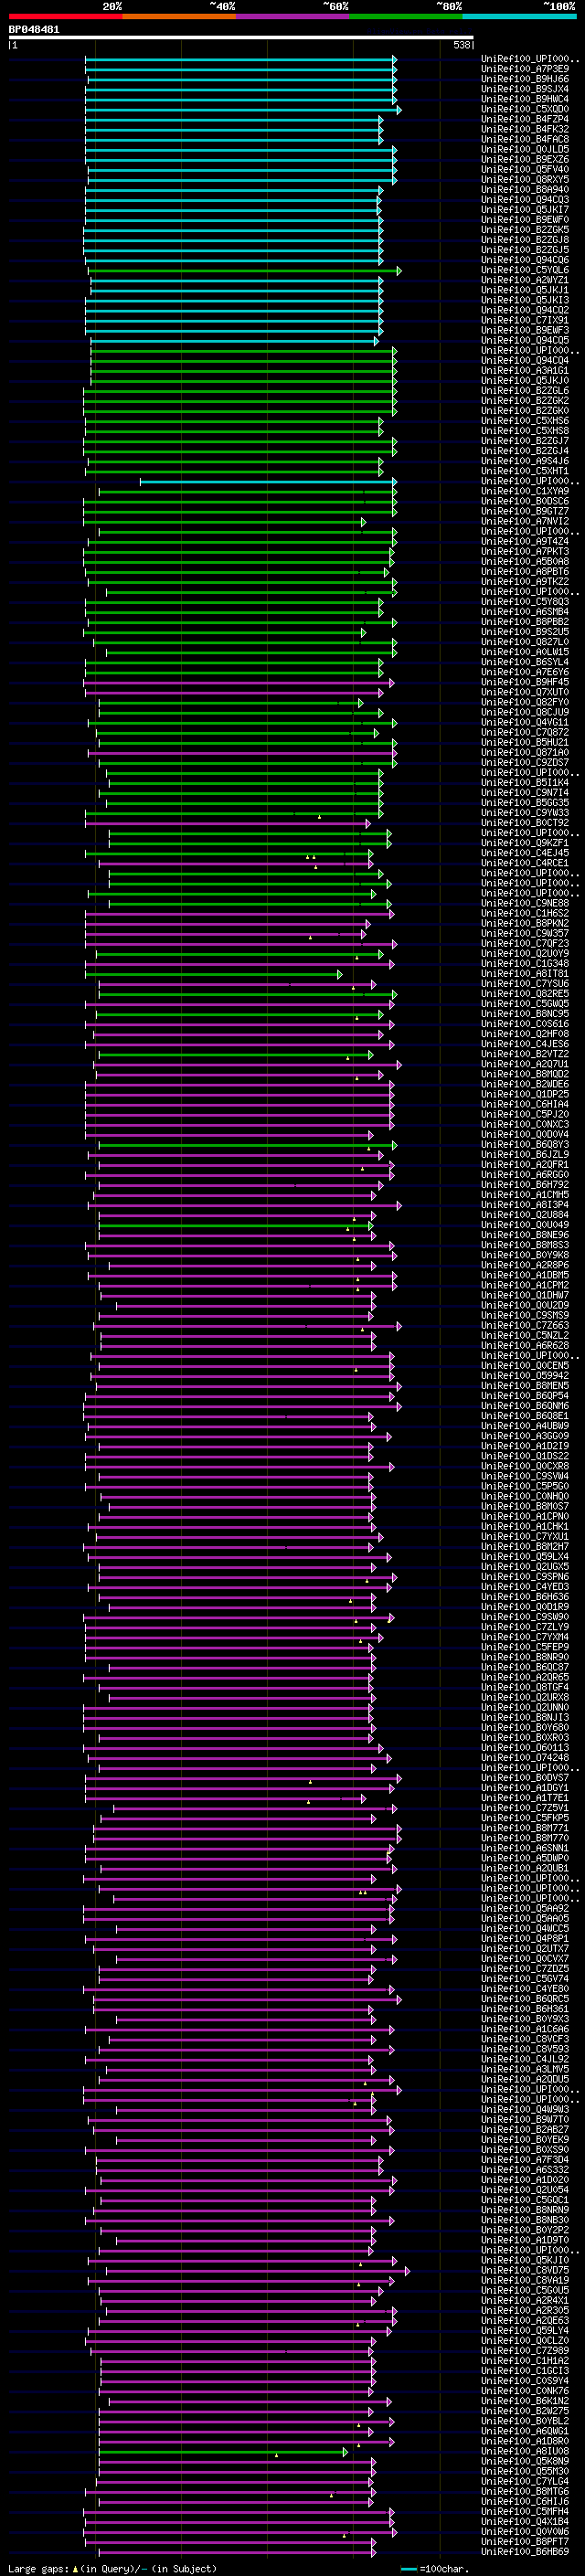Image resolution: width=585 pixels, height=2576 pixels.
Task: Click the orange ~40% identity legend segment
Action: tap(180, 17)
